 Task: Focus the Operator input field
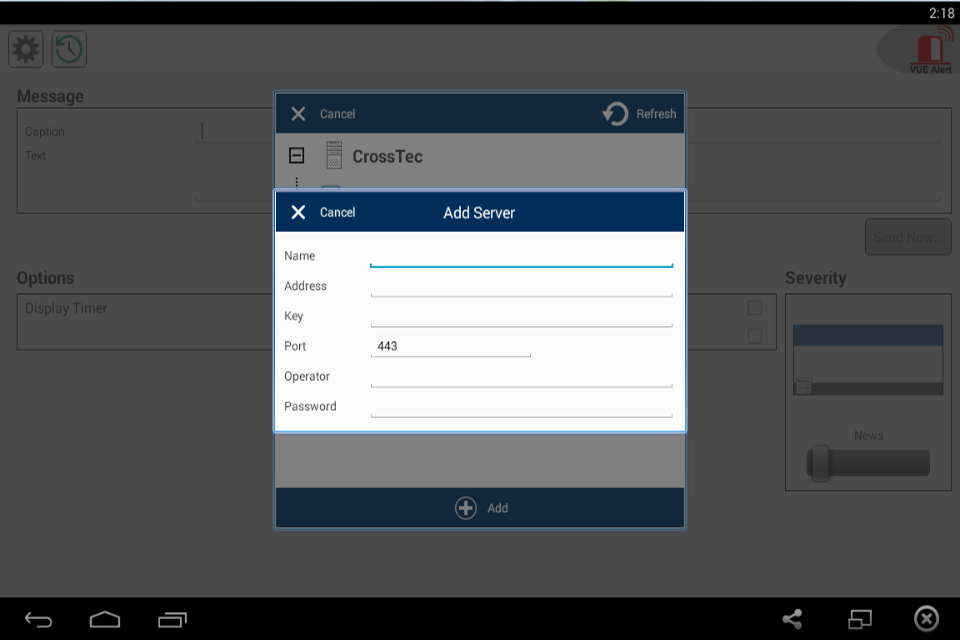pyautogui.click(x=522, y=376)
